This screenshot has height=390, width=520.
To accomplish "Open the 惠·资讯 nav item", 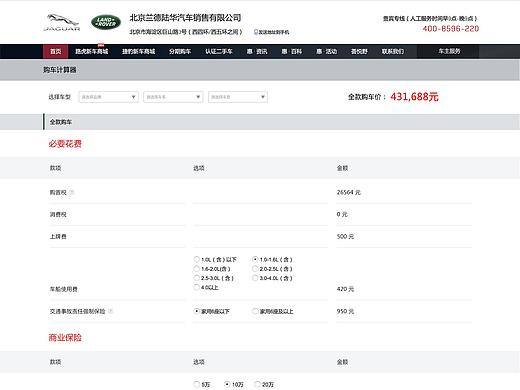I will [257, 51].
